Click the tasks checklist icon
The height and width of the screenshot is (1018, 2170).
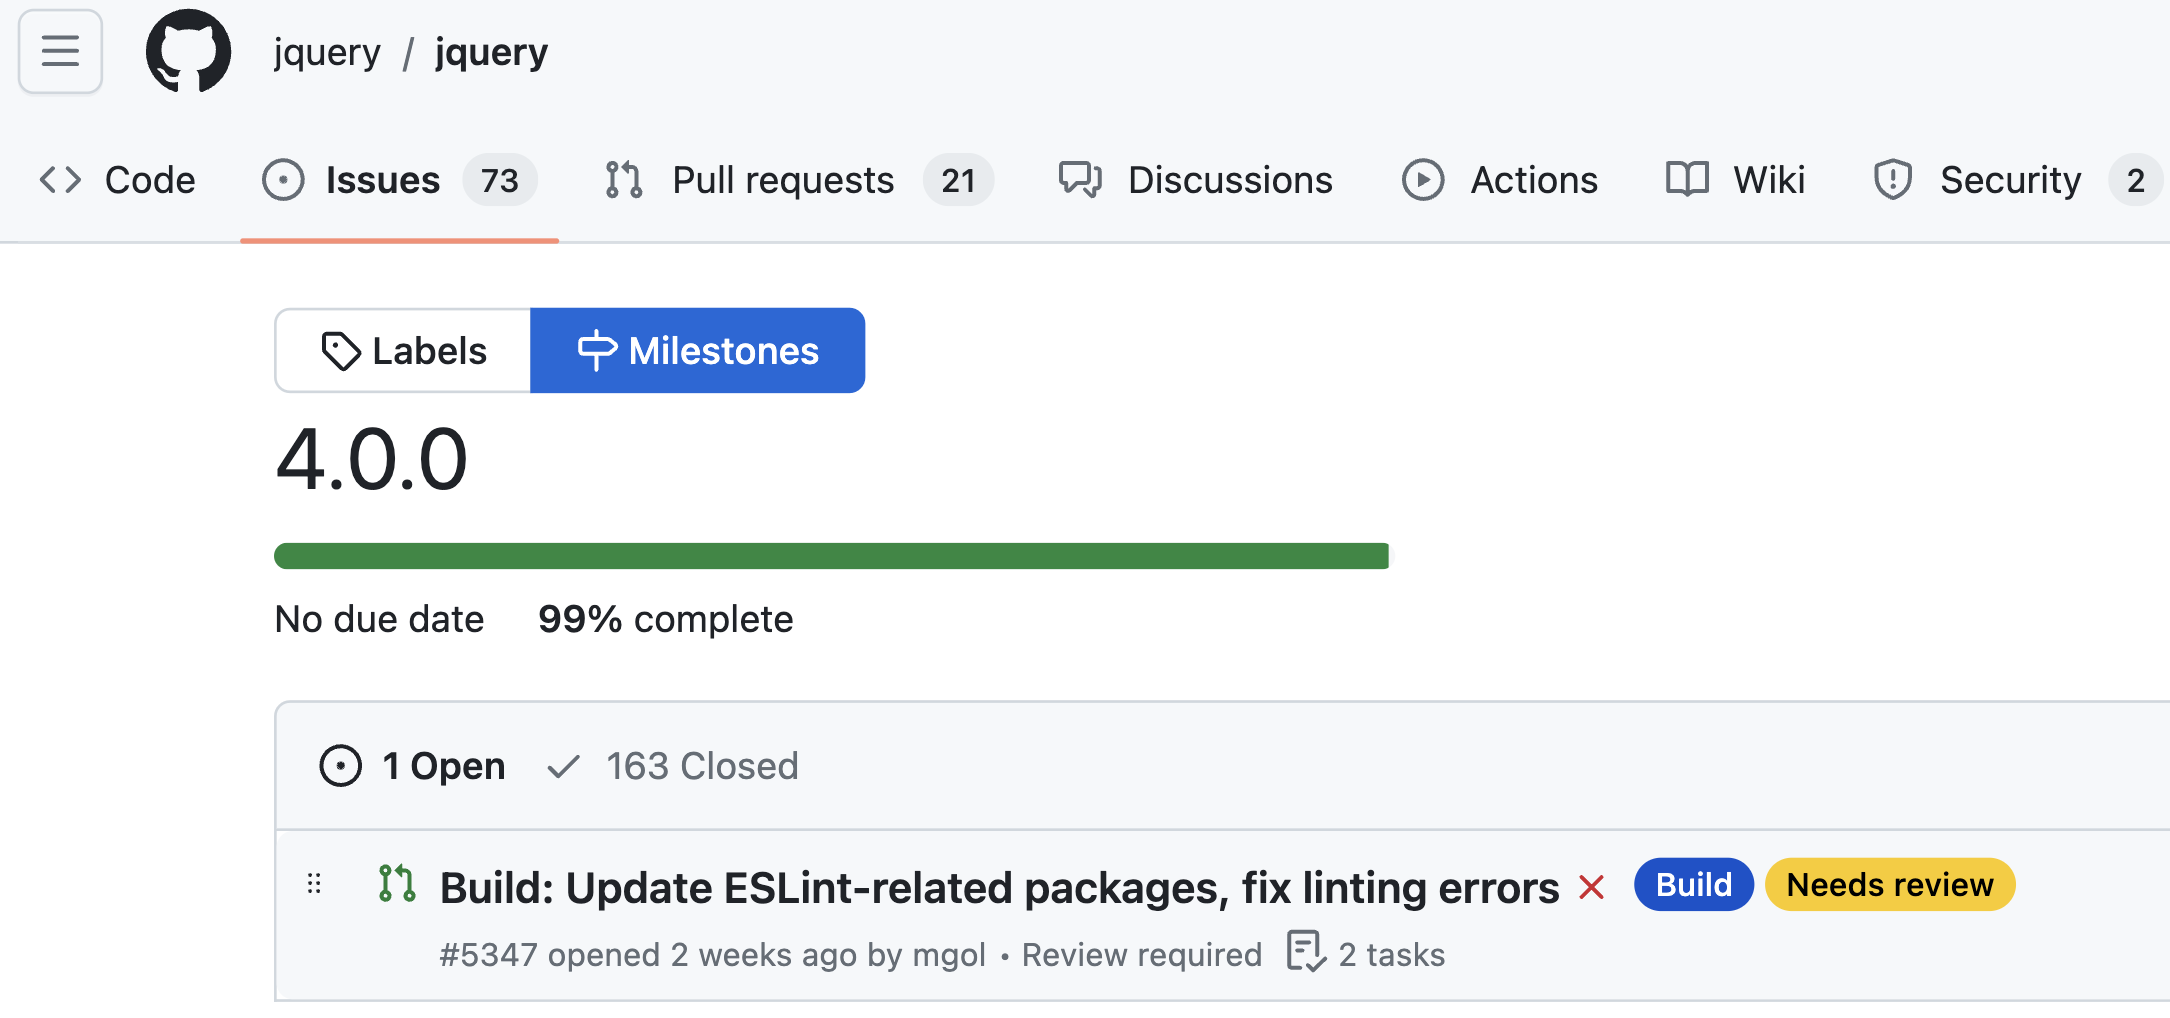(1305, 951)
